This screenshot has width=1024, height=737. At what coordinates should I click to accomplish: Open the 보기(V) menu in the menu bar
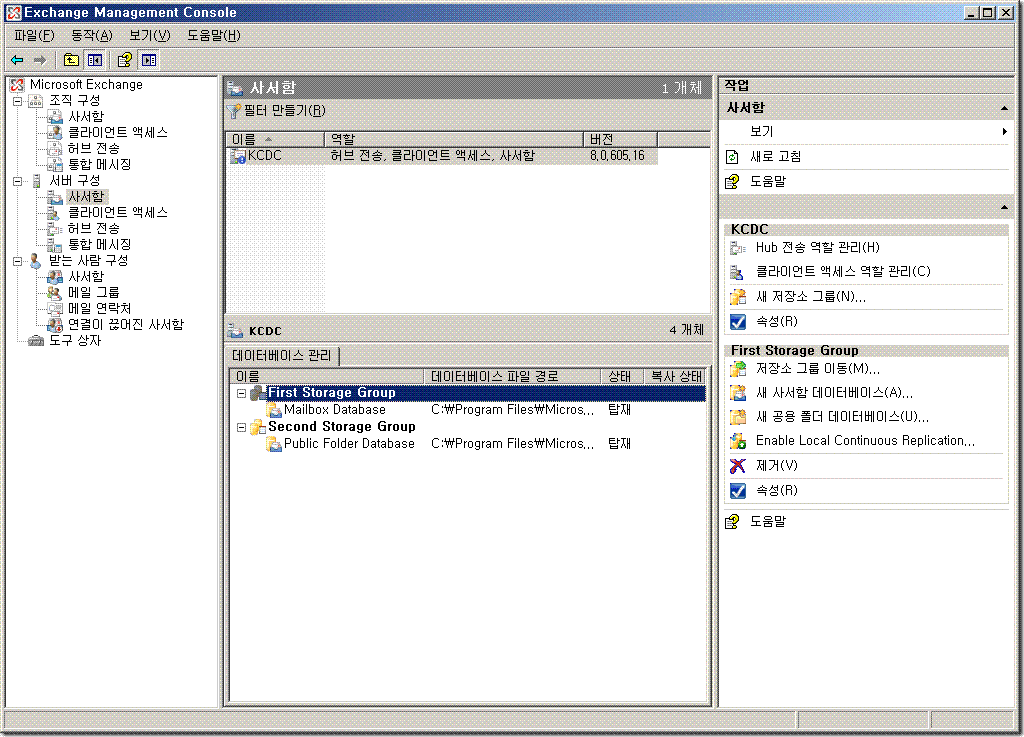150,35
